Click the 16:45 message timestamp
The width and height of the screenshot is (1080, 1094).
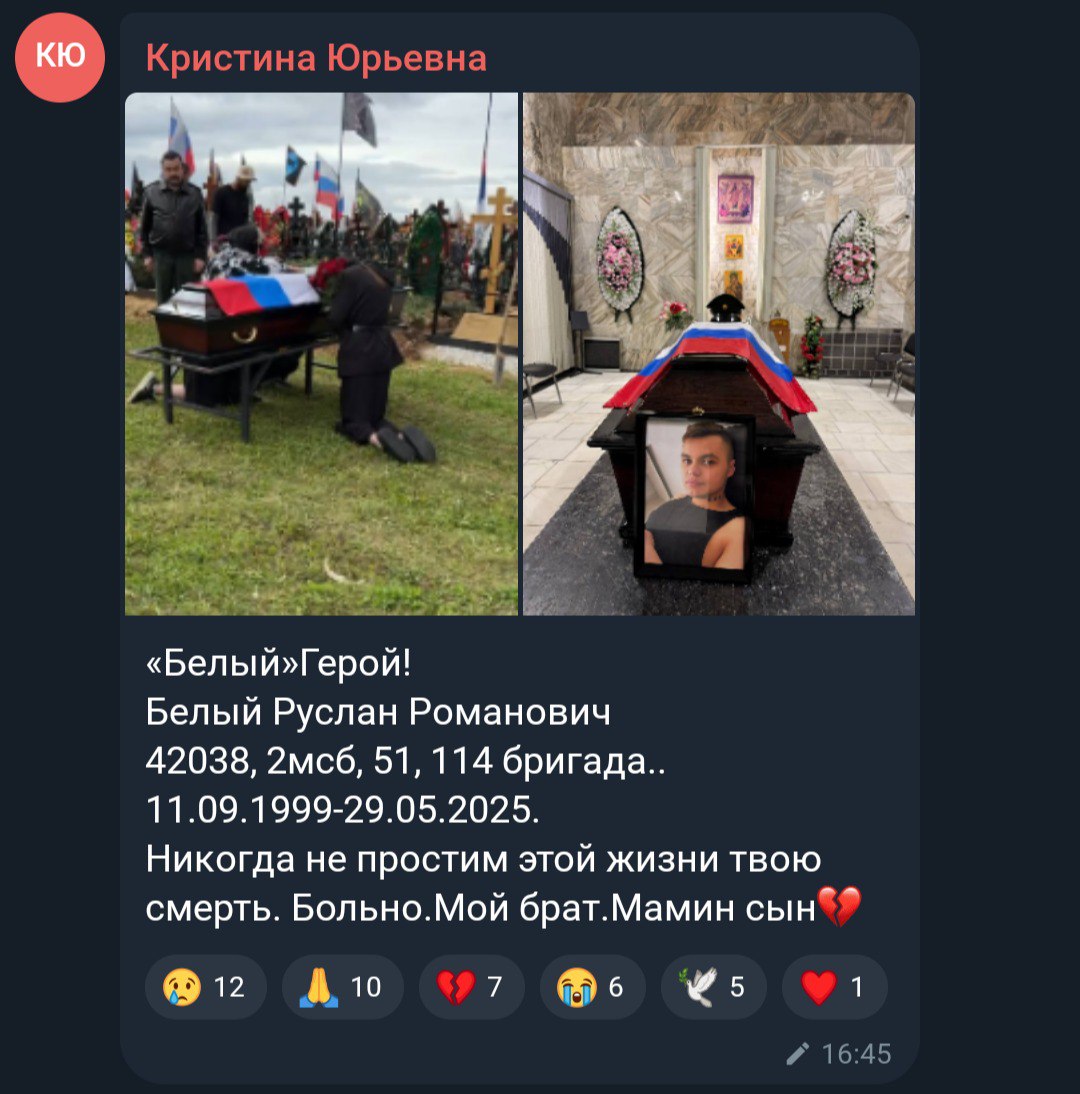click(856, 1054)
